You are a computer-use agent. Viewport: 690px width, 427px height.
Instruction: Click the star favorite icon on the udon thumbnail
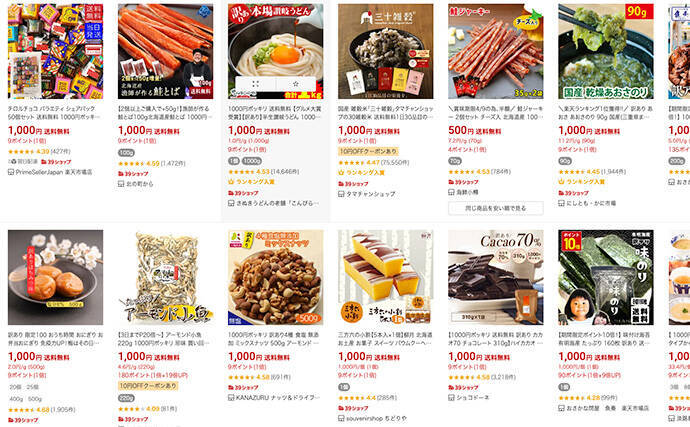tap(296, 84)
